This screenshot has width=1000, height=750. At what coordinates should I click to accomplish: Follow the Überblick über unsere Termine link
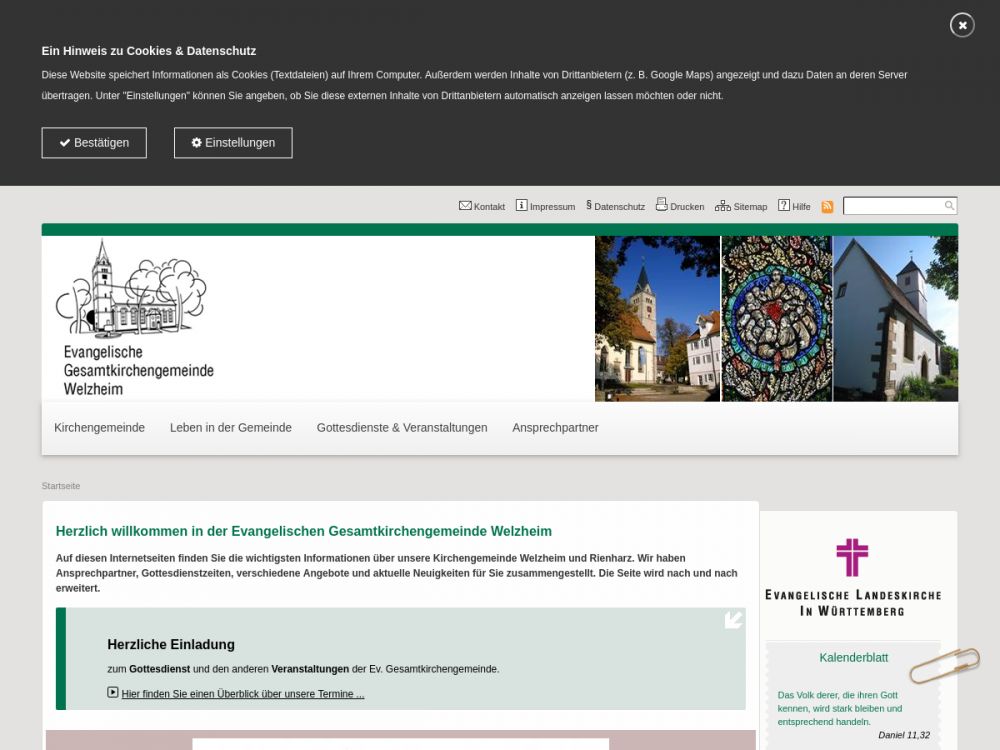click(x=242, y=694)
